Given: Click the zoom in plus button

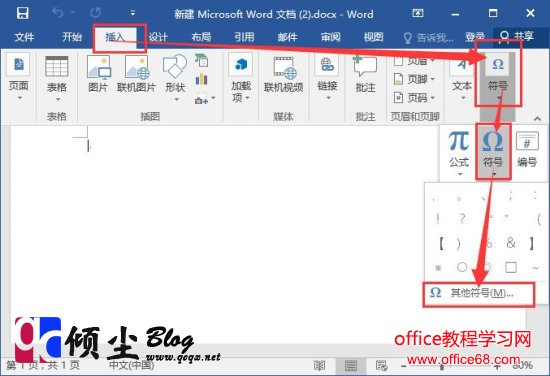Looking at the screenshot, I should point(497,367).
